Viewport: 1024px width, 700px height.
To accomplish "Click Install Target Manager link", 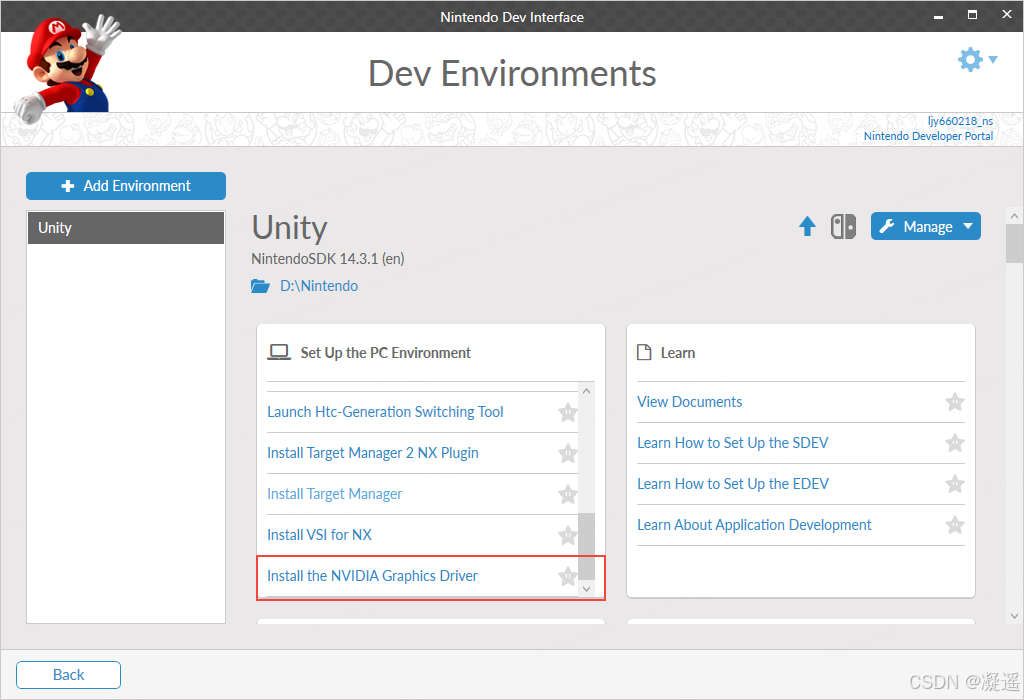I will click(x=334, y=494).
